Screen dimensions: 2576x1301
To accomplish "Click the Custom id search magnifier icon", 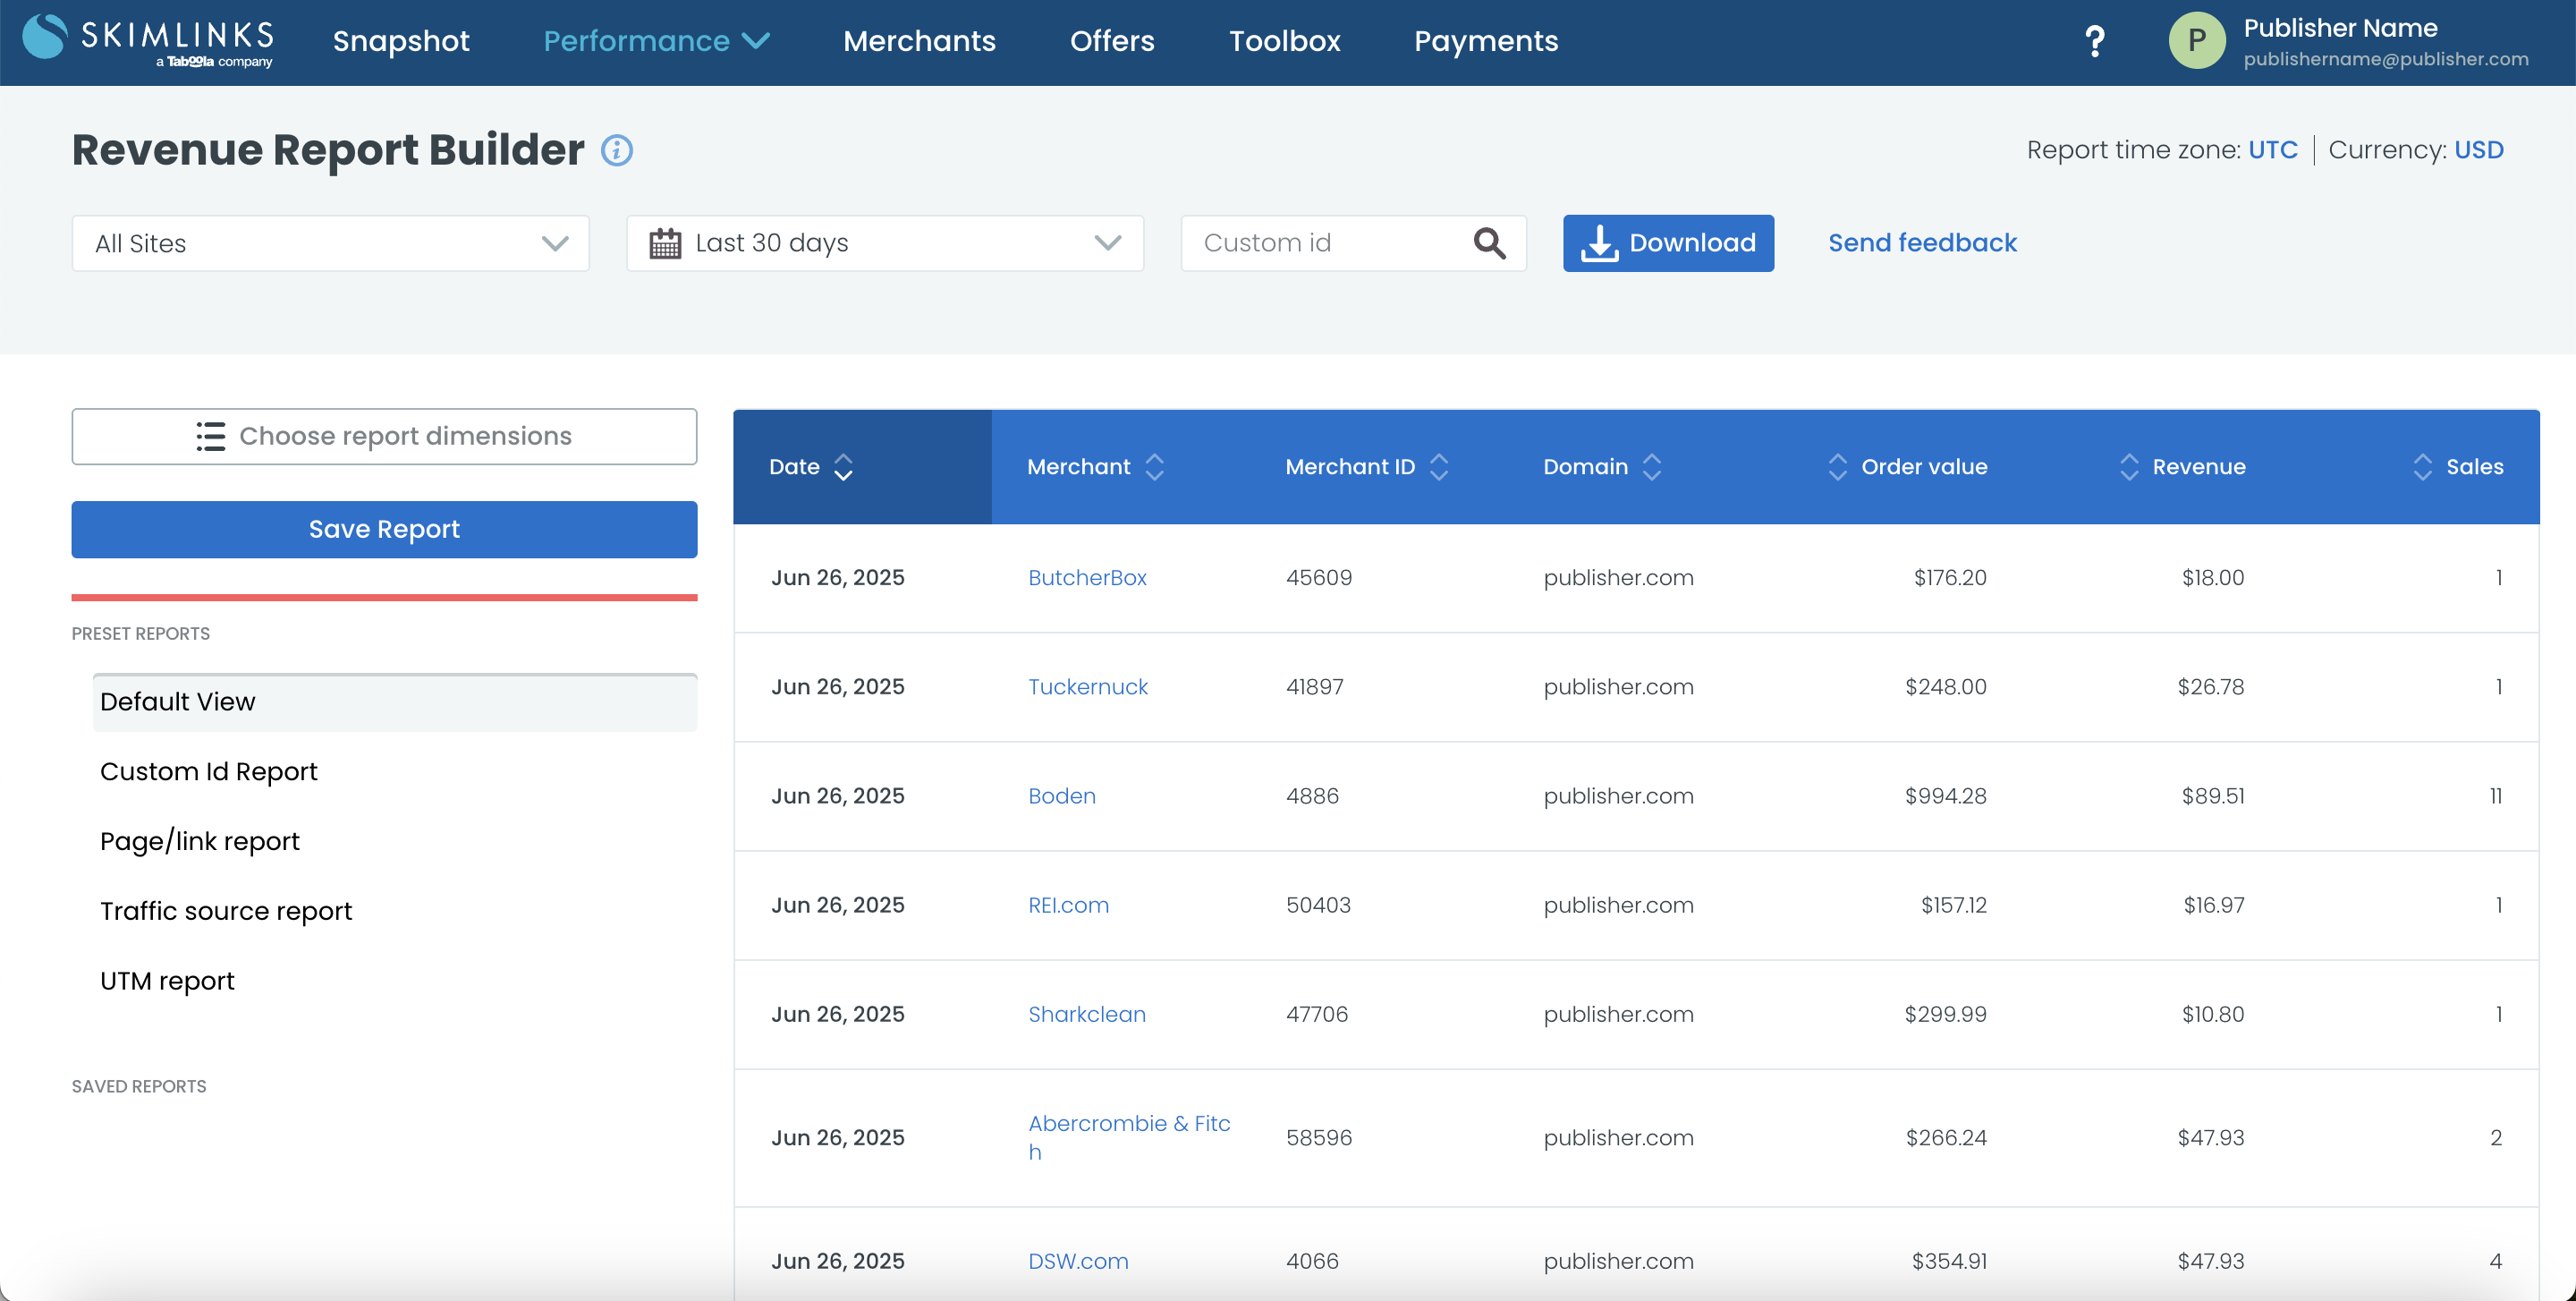I will 1489,243.
